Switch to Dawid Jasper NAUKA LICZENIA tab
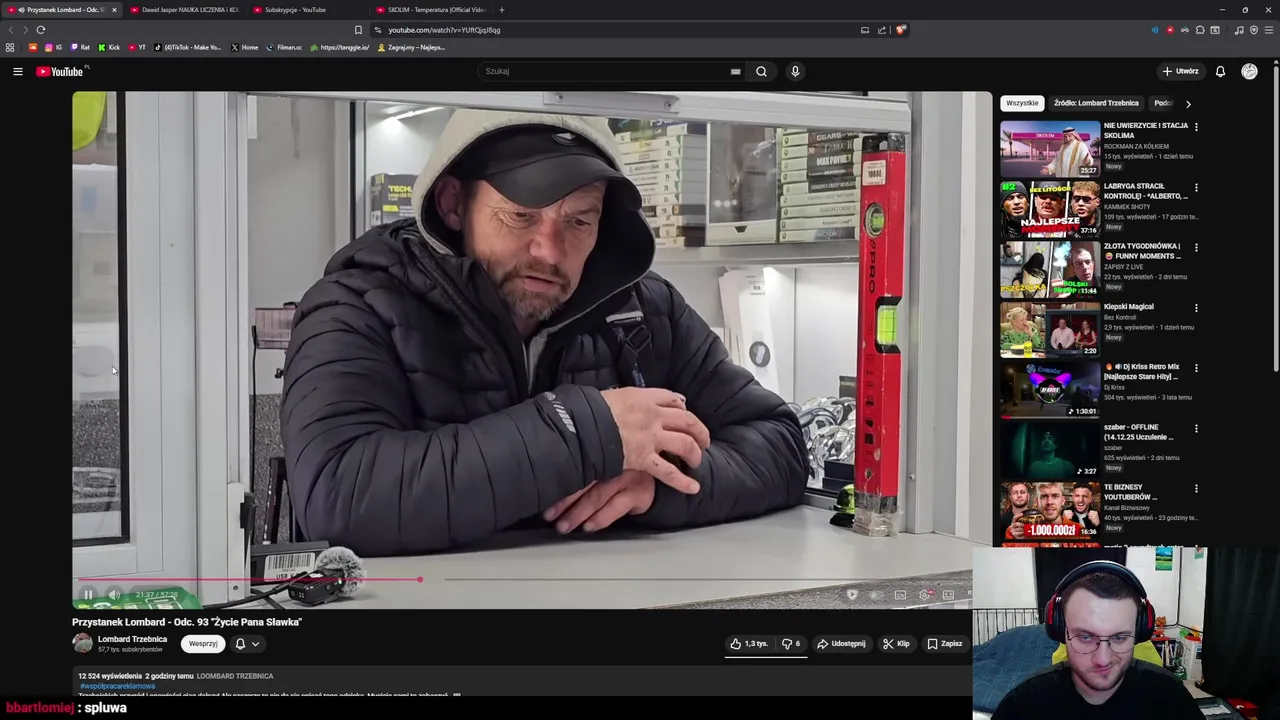Image resolution: width=1280 pixels, height=720 pixels. [186, 10]
